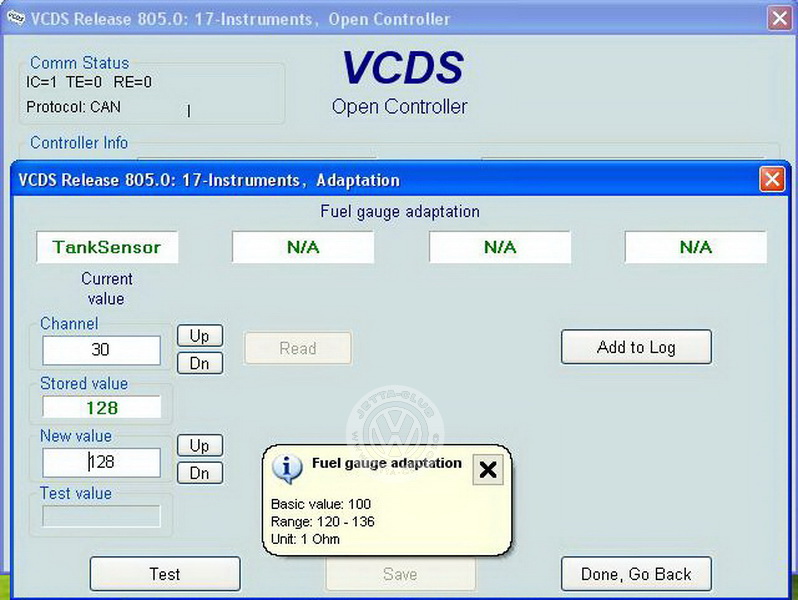Close the Open Controller window
798x600 pixels.
point(780,18)
